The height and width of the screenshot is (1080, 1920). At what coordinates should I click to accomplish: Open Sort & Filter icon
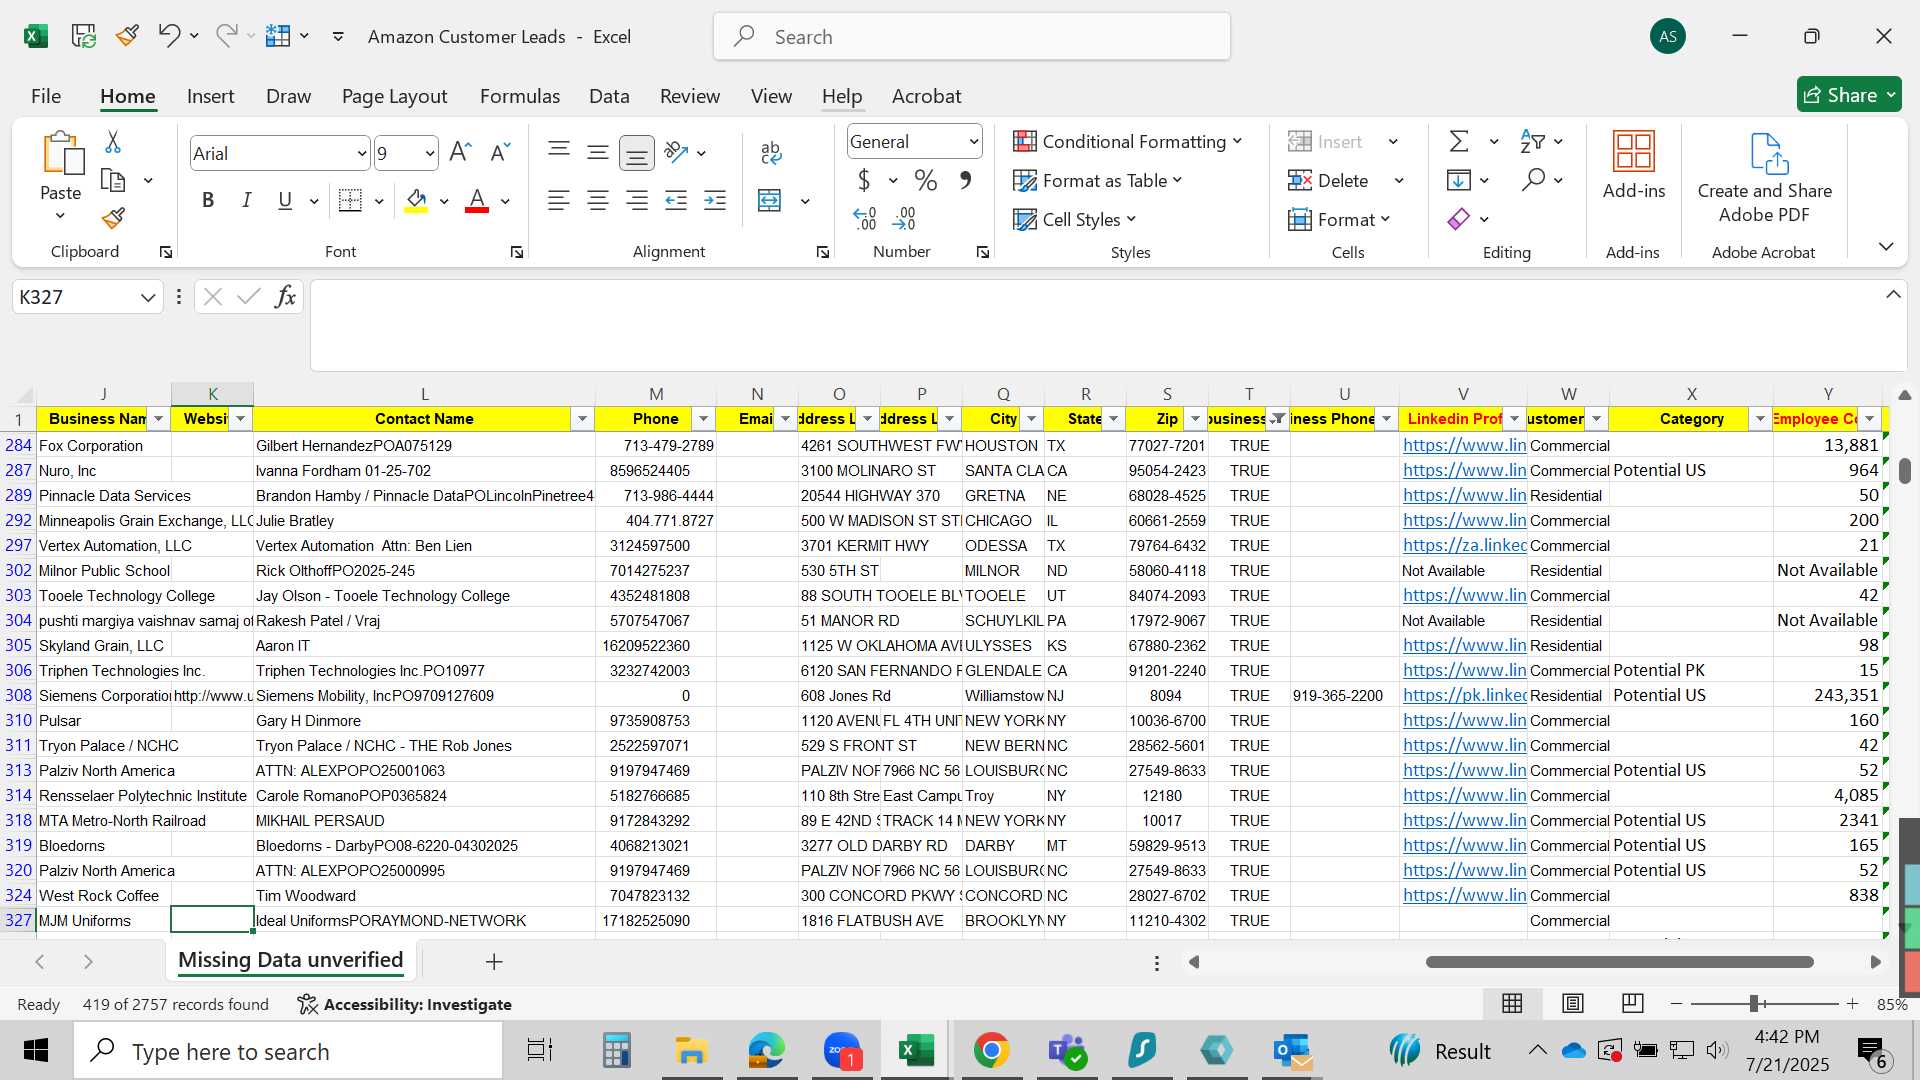pos(1532,141)
